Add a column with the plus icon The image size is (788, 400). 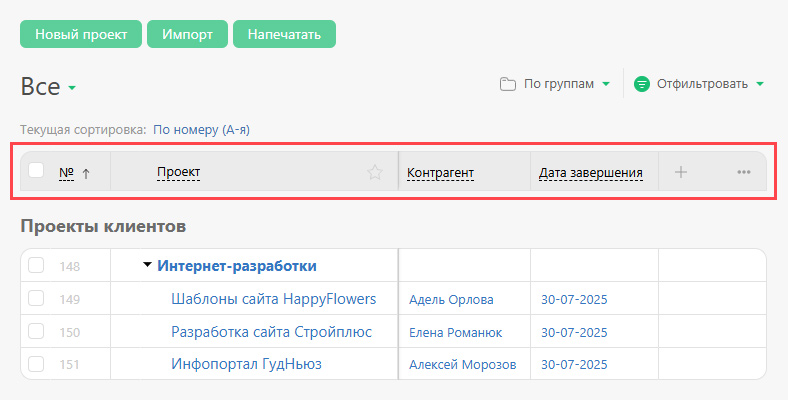(681, 172)
